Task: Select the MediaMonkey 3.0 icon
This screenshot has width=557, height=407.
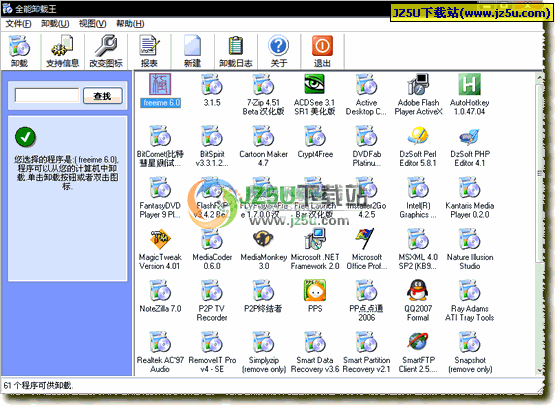Action: [263, 239]
